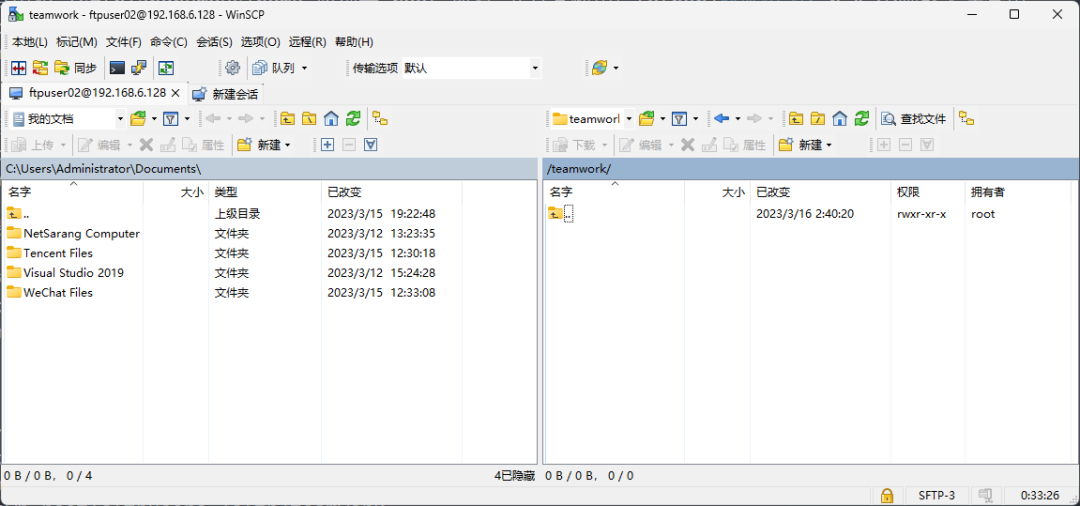Click the 查找文件 find files button
The width and height of the screenshot is (1080, 506).
coord(915,119)
